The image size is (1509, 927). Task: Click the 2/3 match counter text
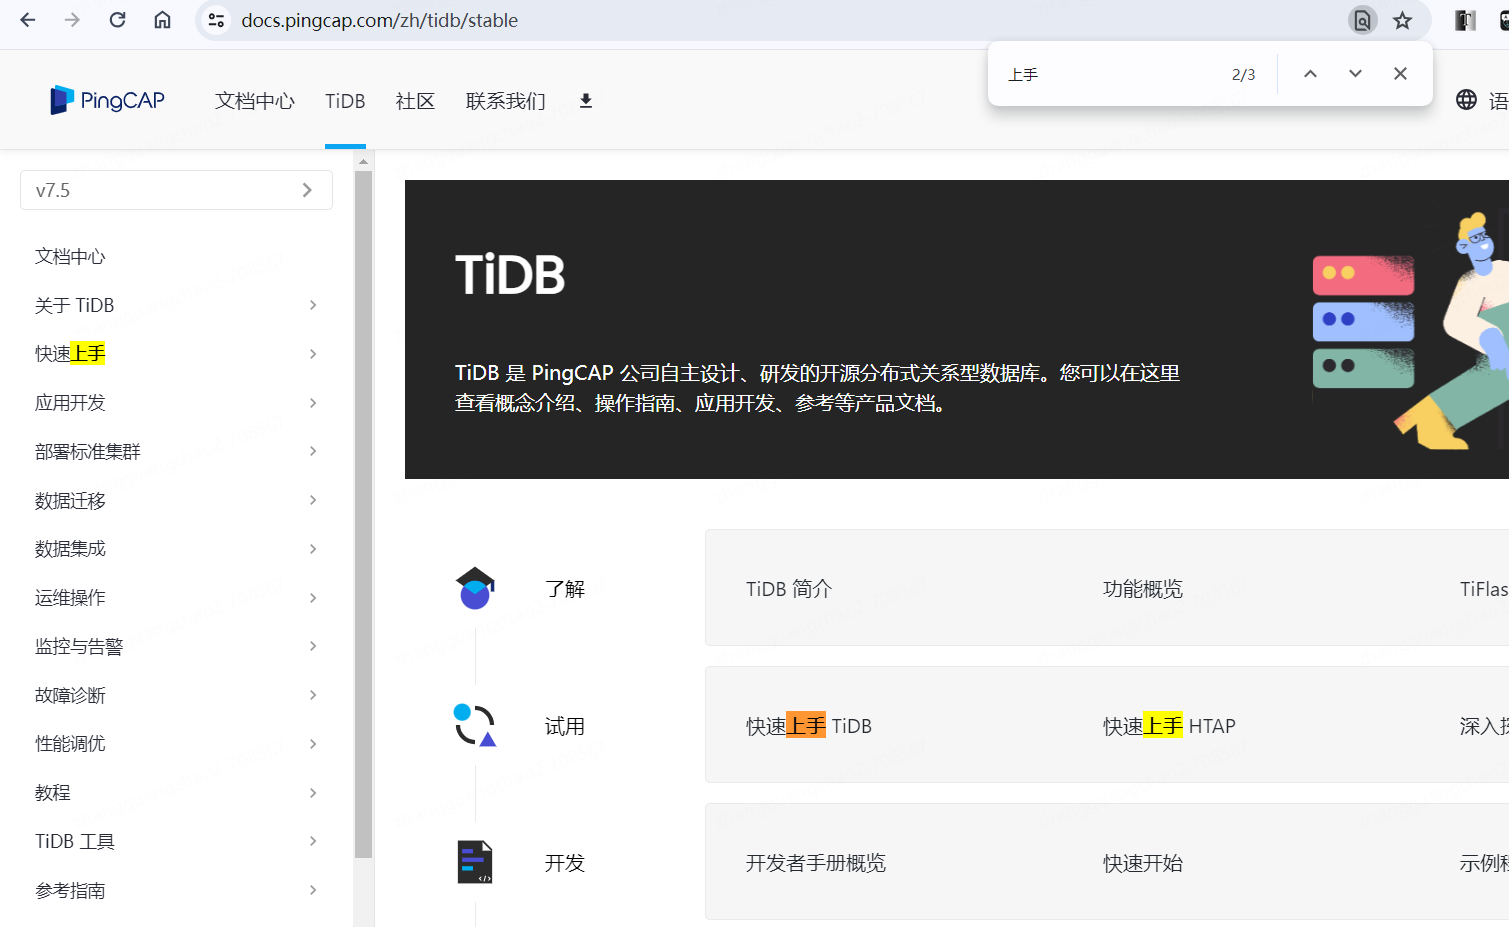tap(1243, 75)
